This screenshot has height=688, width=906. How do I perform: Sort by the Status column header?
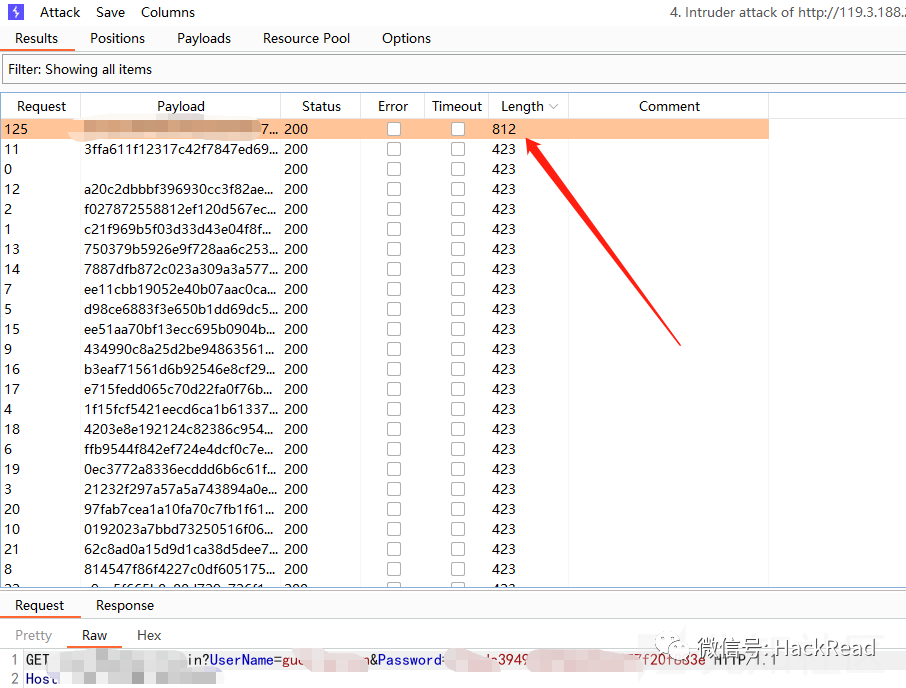321,106
